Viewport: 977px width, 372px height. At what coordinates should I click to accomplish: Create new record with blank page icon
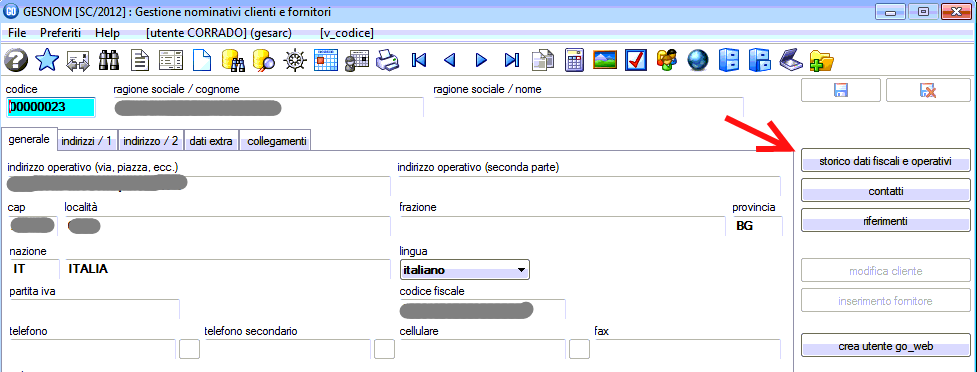[203, 60]
